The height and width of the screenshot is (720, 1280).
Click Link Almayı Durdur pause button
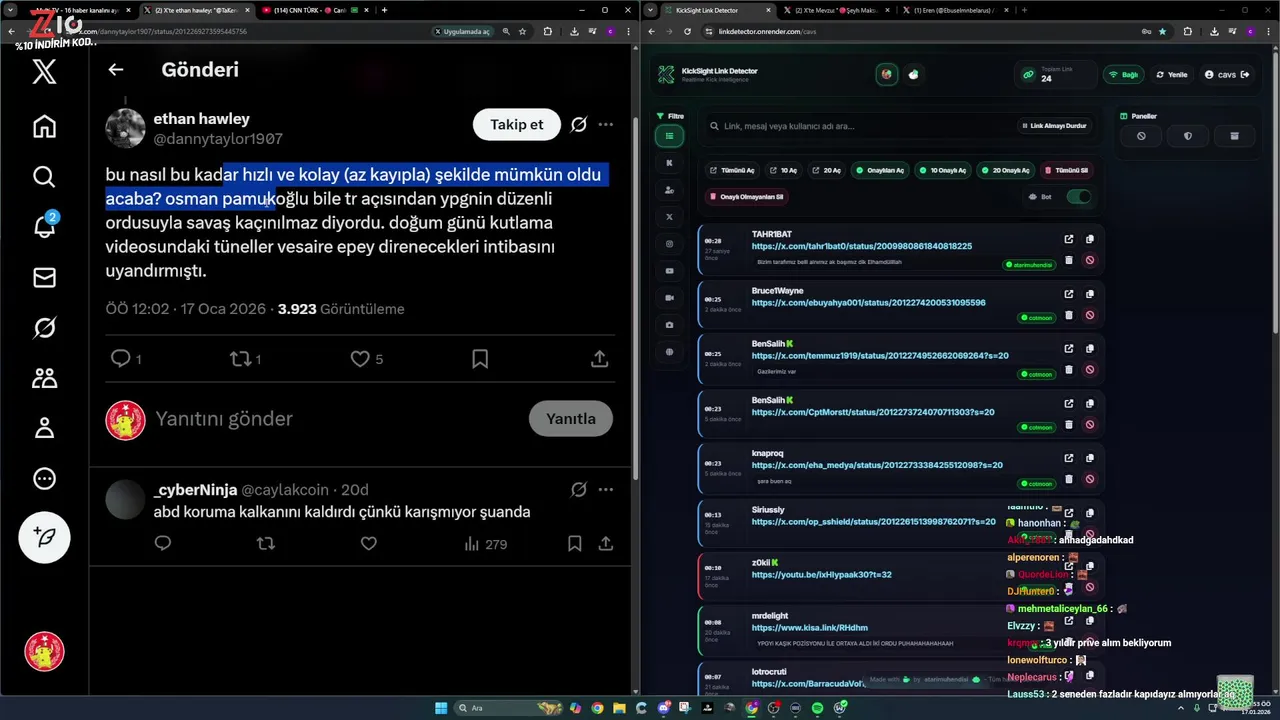point(1054,126)
